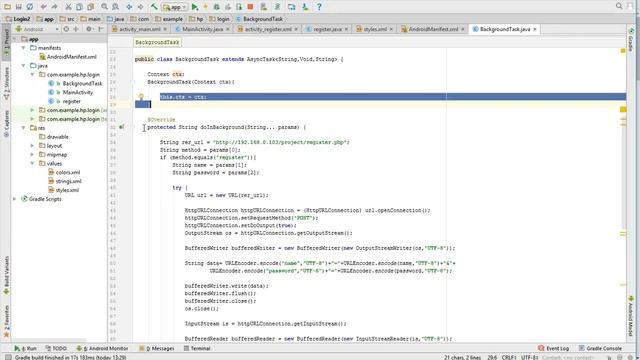Open the Android Monitor tool window

pos(102,348)
